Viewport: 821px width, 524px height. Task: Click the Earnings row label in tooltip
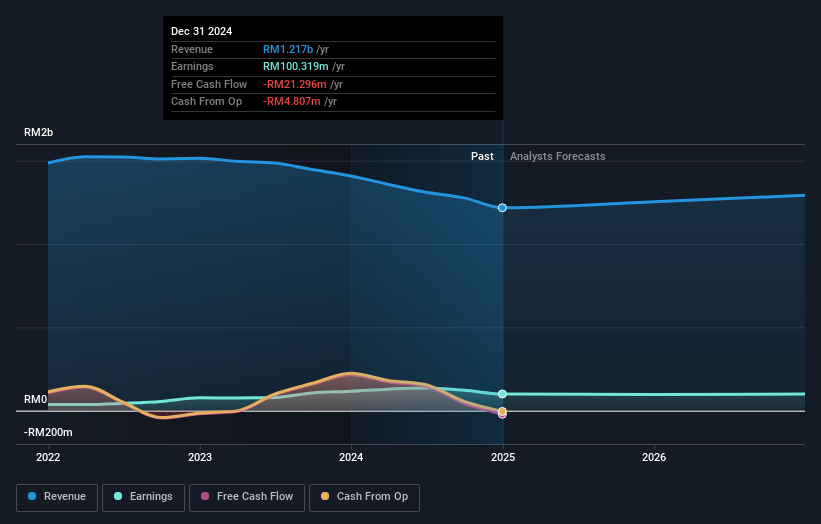coord(192,66)
